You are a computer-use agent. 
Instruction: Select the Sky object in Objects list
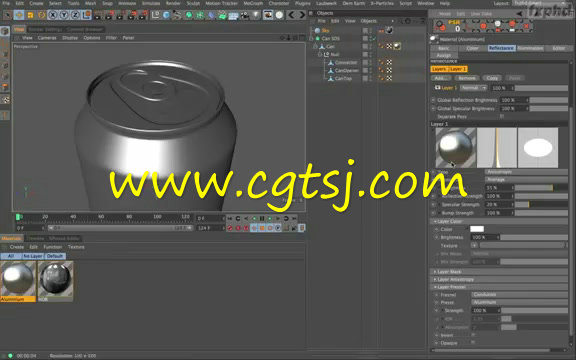point(325,30)
